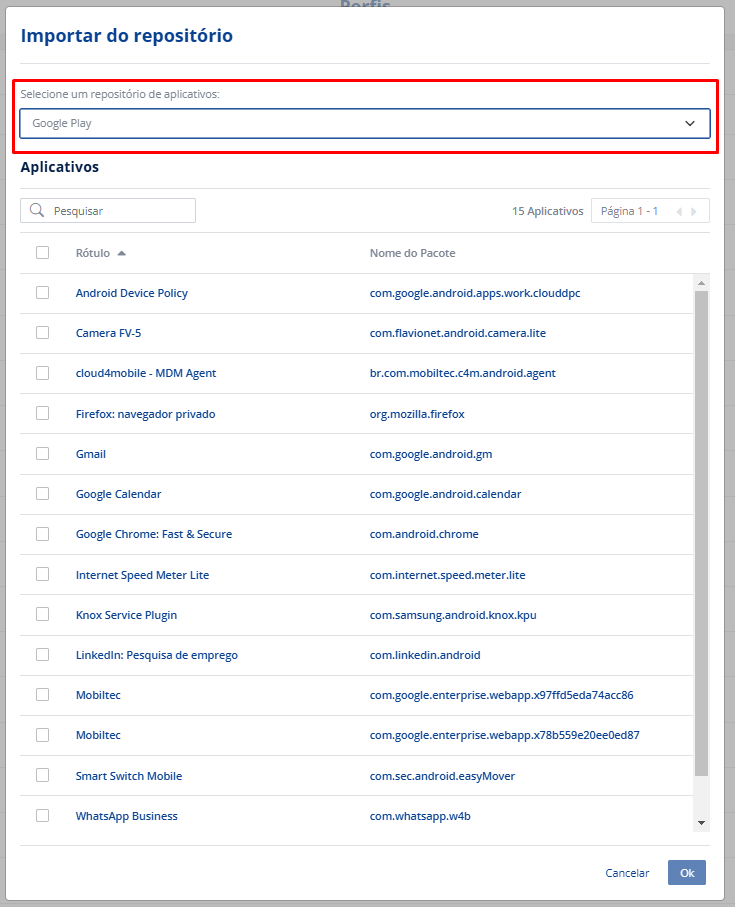Click package org.mozilla.firefox

(x=417, y=414)
